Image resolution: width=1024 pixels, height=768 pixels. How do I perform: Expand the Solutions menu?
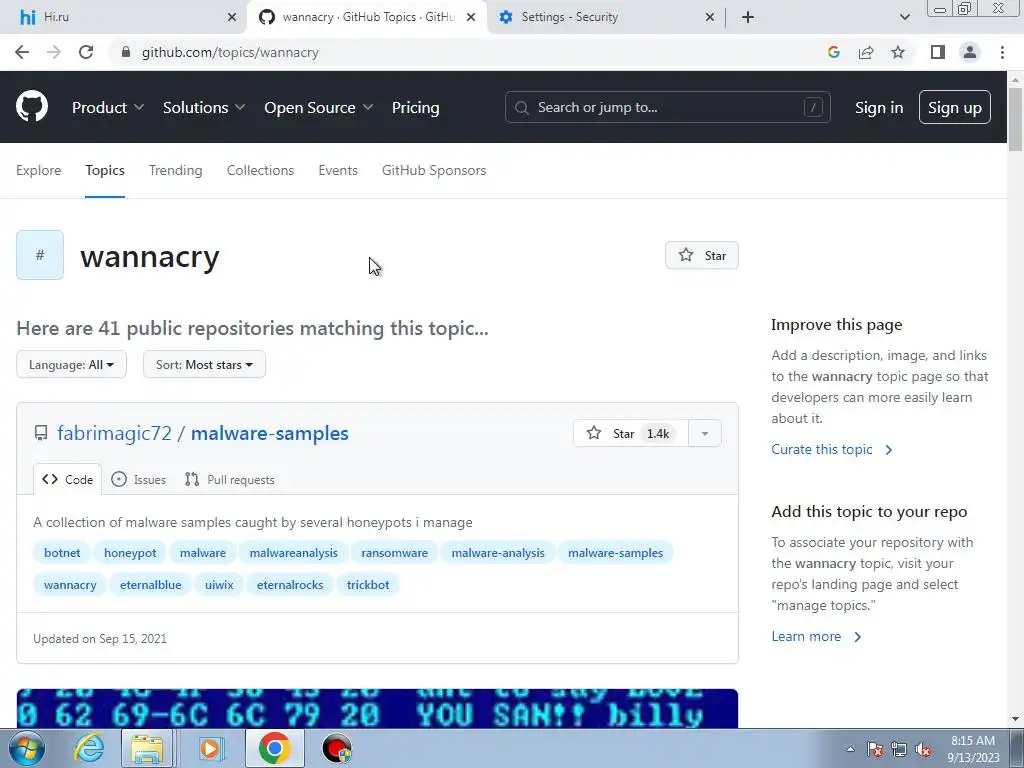point(204,107)
